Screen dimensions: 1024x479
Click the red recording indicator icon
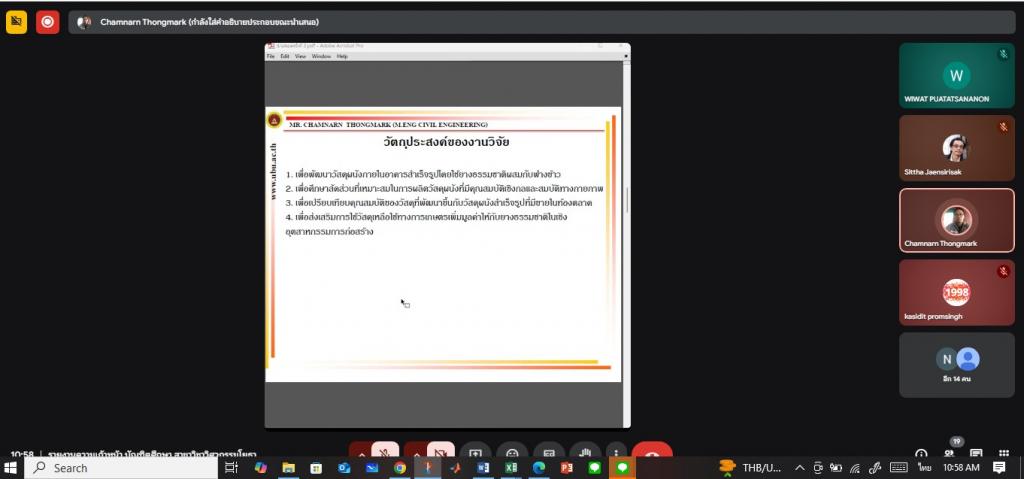click(x=47, y=22)
